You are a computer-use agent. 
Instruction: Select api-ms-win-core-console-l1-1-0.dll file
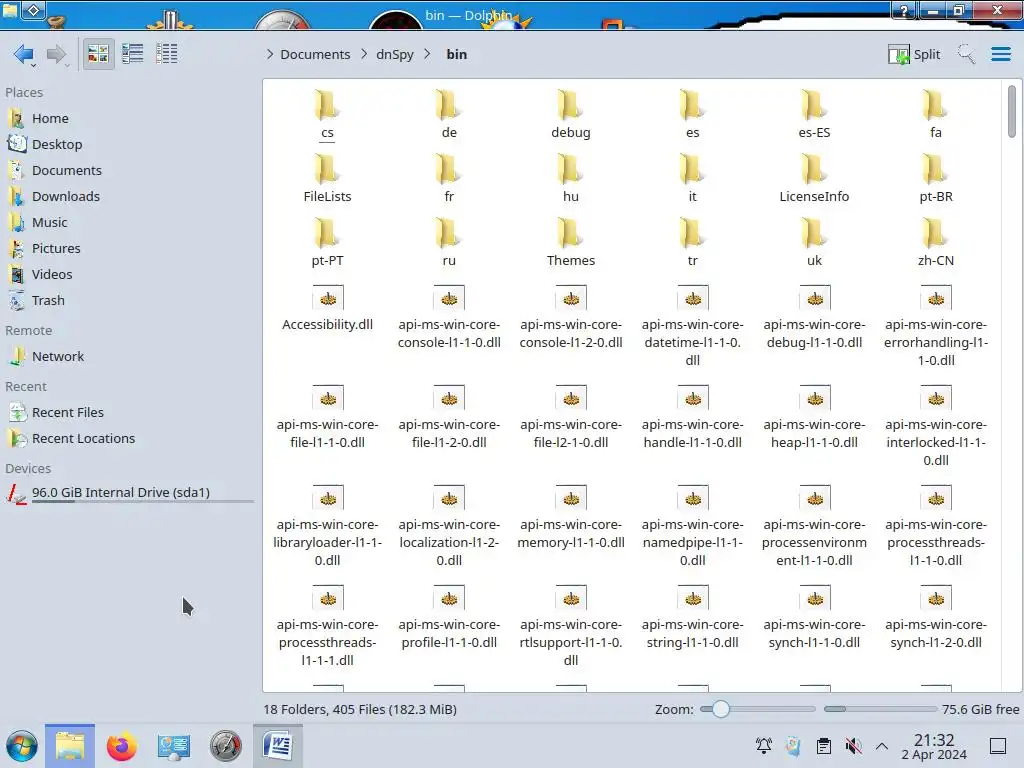click(x=449, y=317)
